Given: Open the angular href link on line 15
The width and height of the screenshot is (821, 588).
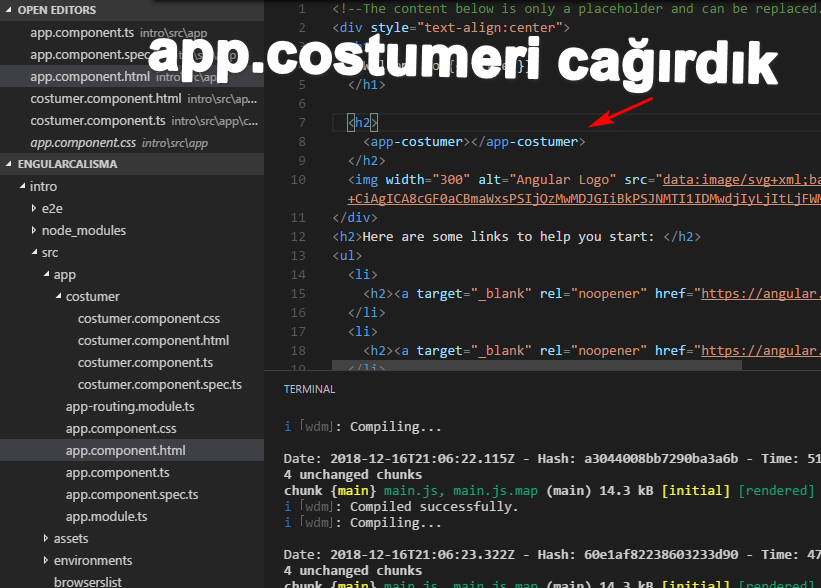Looking at the screenshot, I should tap(761, 293).
